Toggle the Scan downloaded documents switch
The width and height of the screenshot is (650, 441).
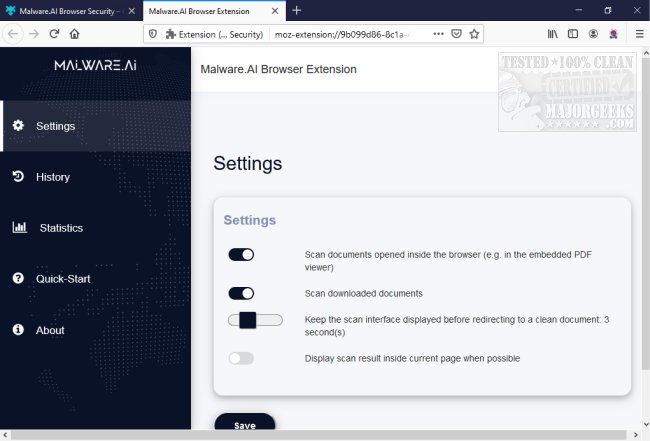241,293
